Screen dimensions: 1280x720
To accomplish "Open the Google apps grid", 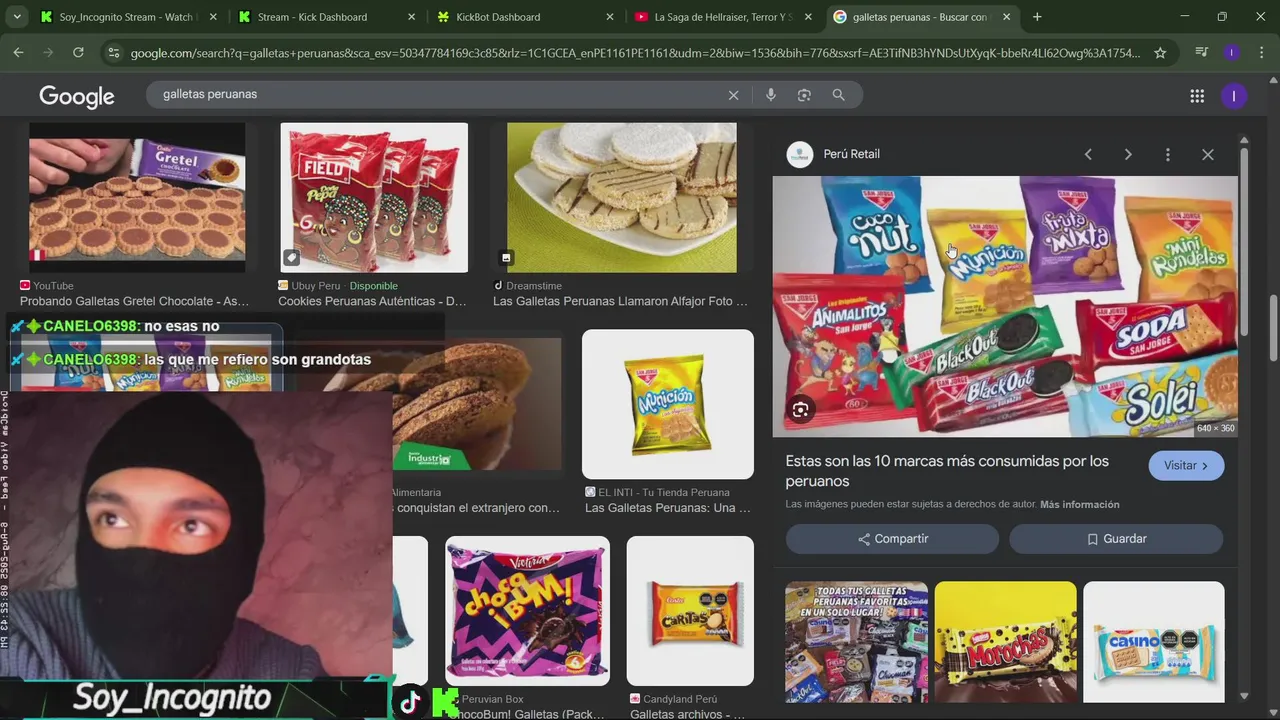I will (1197, 96).
